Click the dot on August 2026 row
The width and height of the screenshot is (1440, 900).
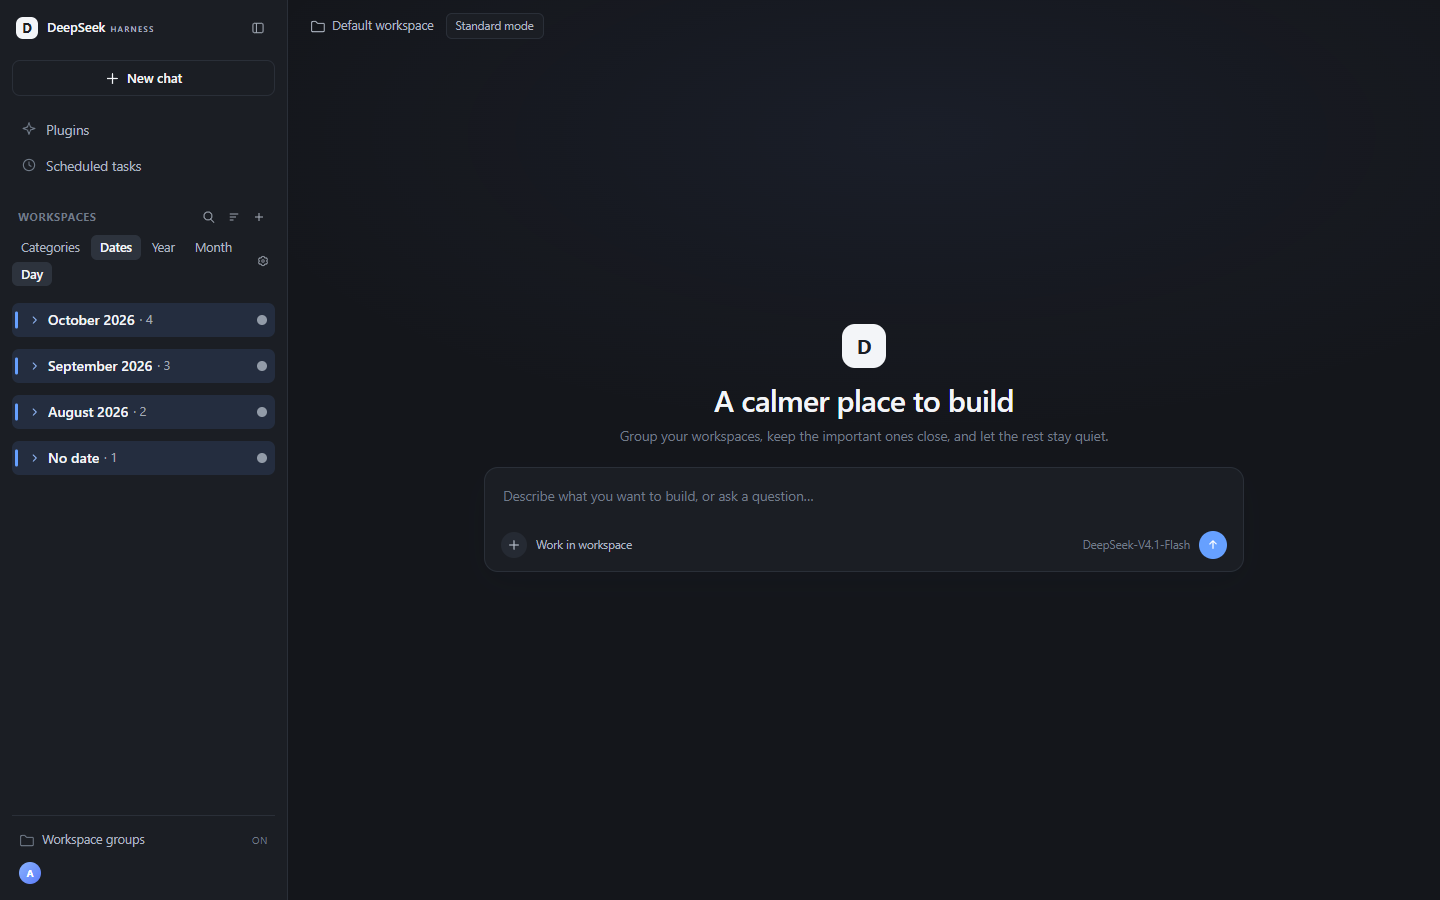point(262,412)
